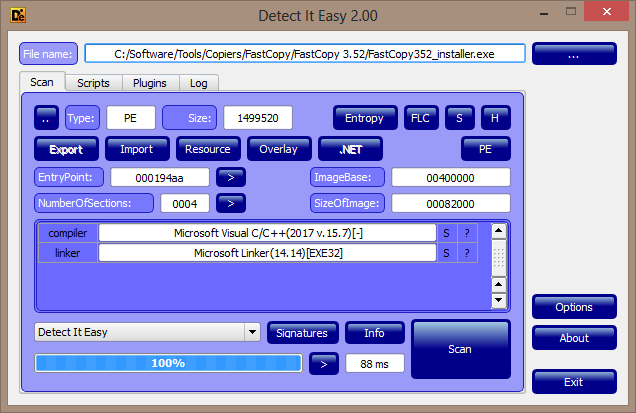Click the S button next to FLC
The image size is (636, 413).
point(460,118)
